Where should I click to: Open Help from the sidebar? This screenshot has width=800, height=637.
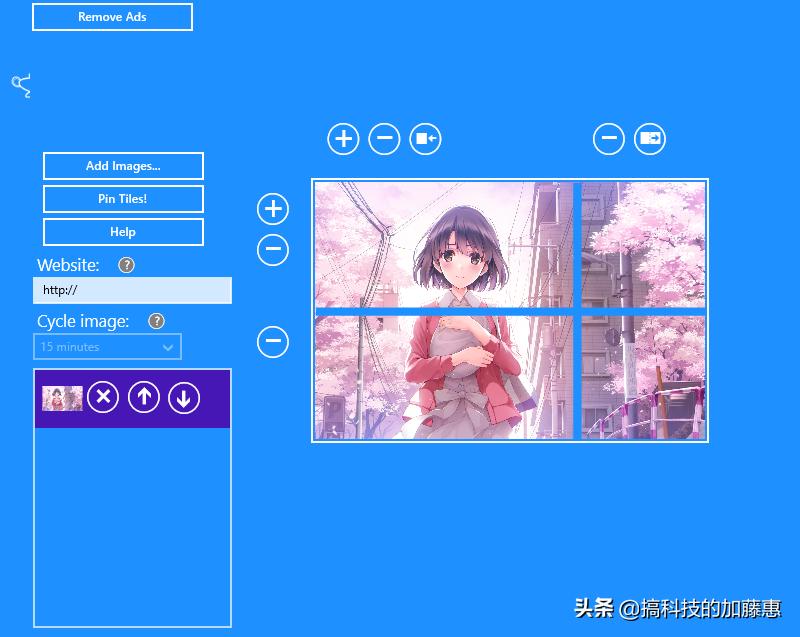click(x=122, y=231)
